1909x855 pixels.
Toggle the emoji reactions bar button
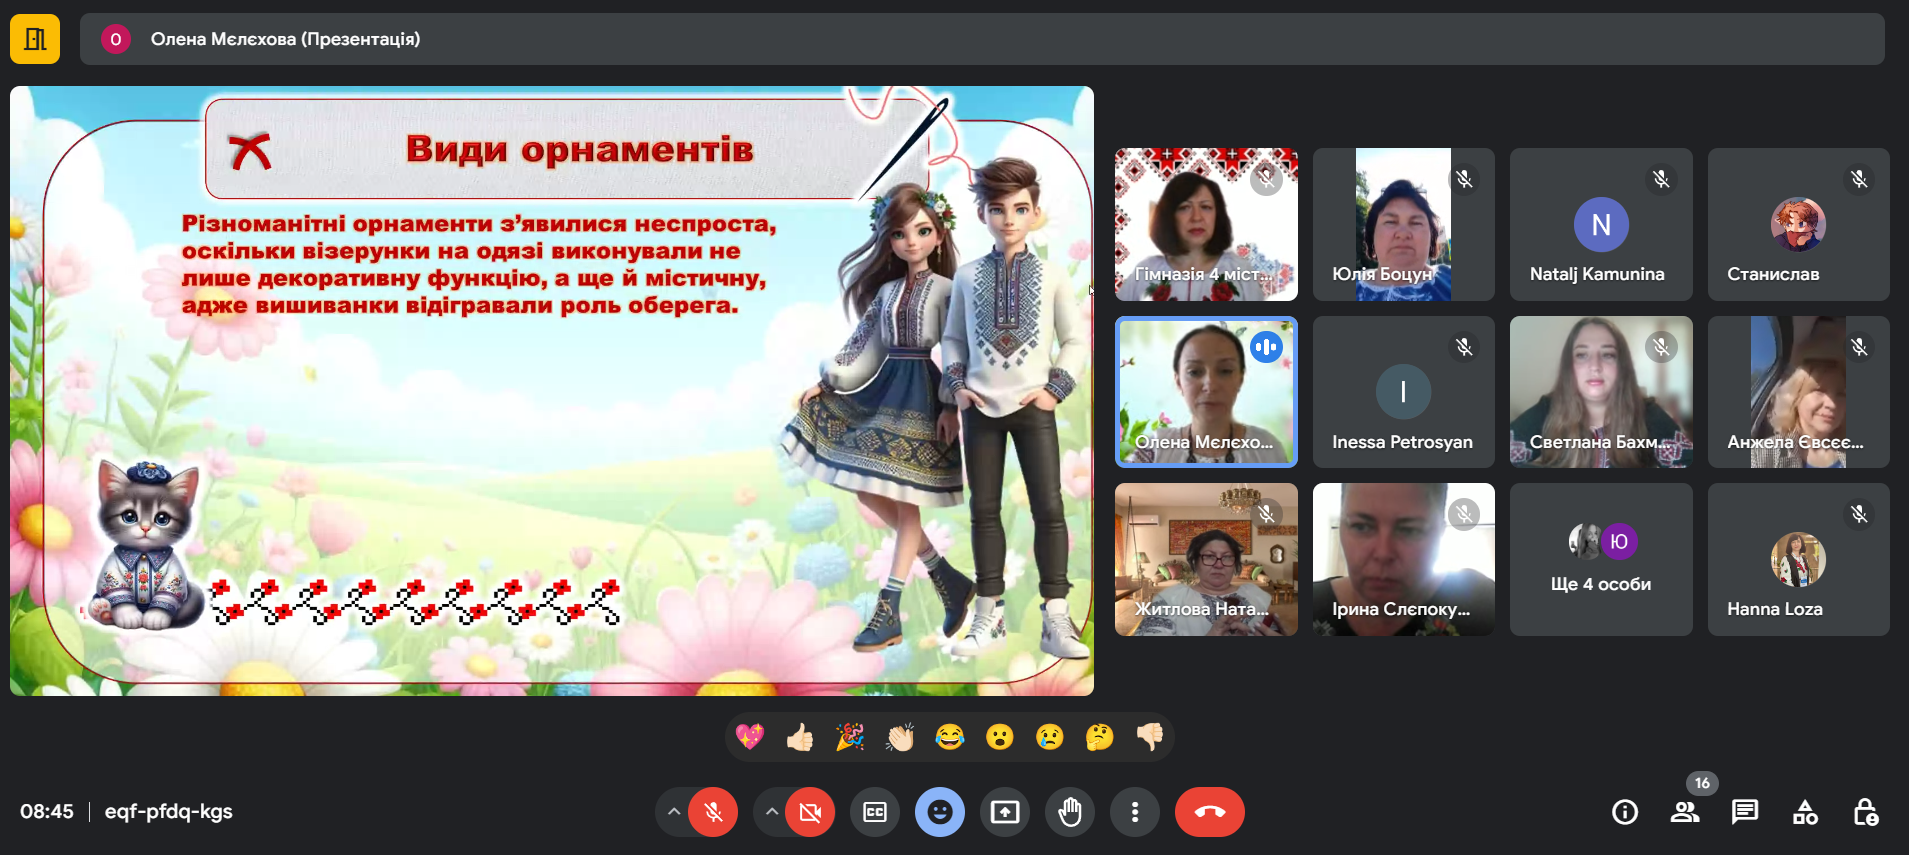click(939, 812)
